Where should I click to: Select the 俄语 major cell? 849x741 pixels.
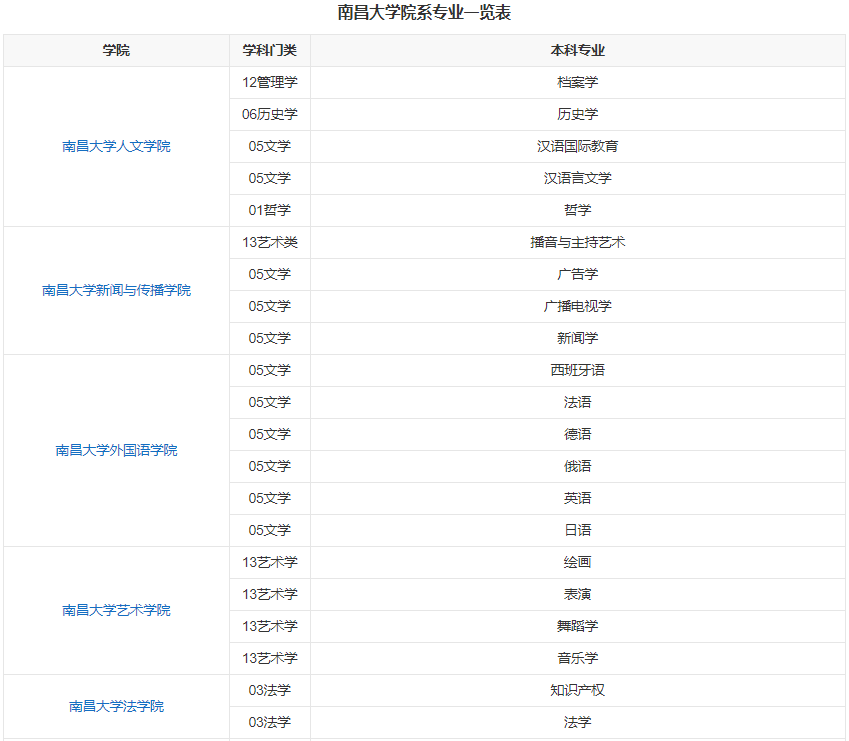578,466
